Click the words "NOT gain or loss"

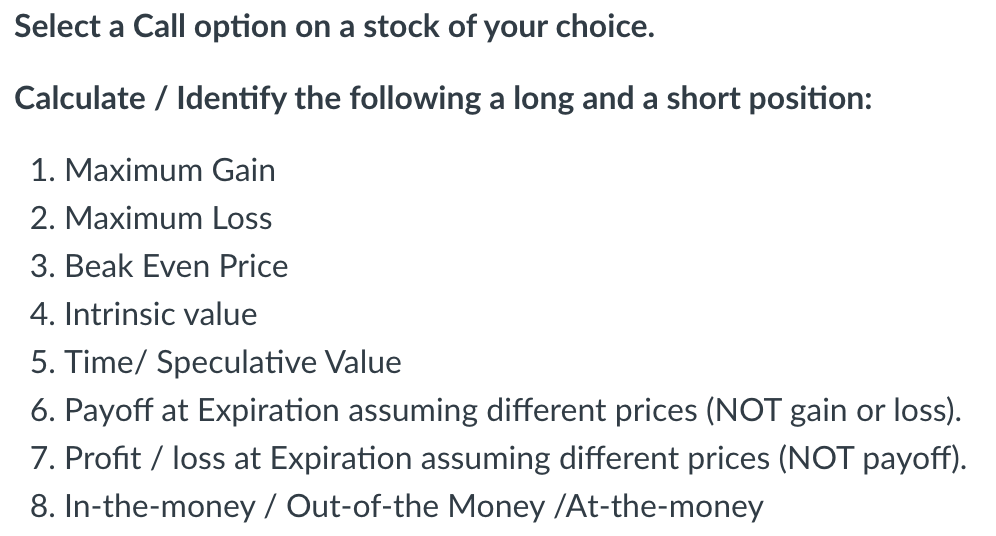click(x=831, y=410)
